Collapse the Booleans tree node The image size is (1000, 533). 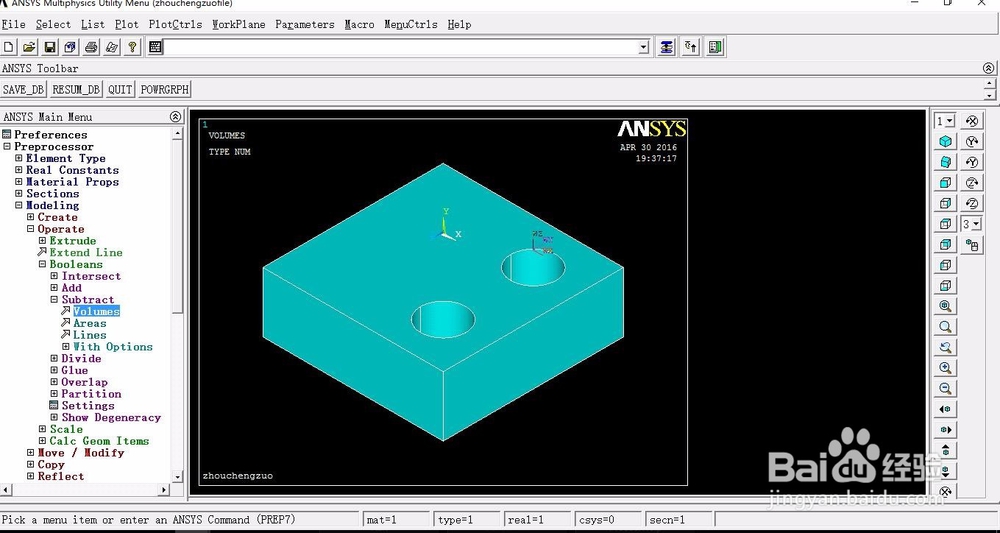(x=42, y=264)
